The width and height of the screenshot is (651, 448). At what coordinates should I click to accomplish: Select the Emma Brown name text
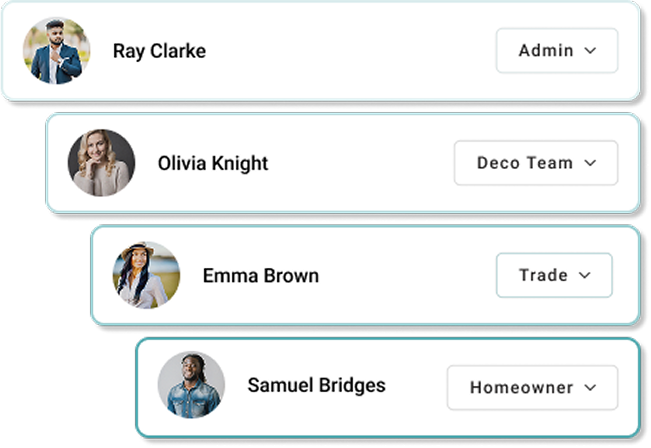[260, 275]
